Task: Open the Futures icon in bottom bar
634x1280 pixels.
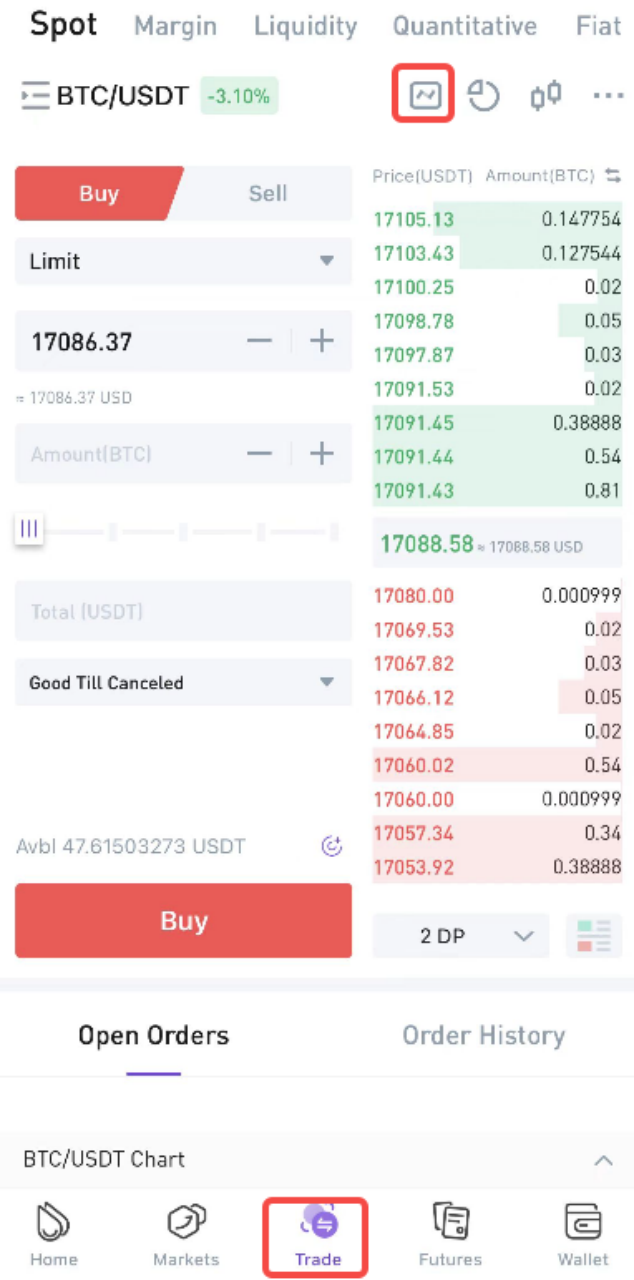Action: click(450, 1234)
